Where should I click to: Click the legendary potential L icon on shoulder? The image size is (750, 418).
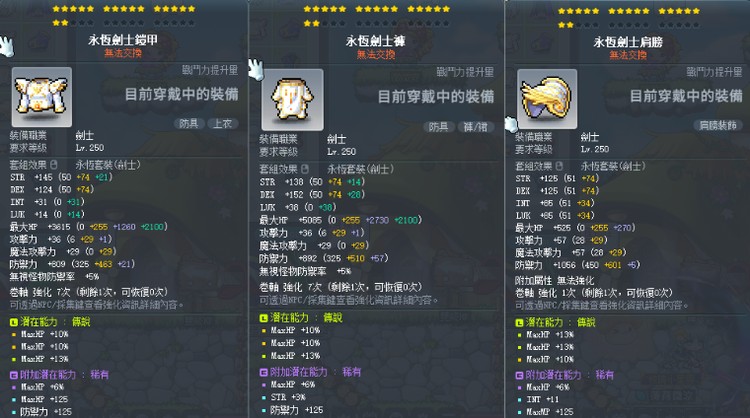coord(519,323)
